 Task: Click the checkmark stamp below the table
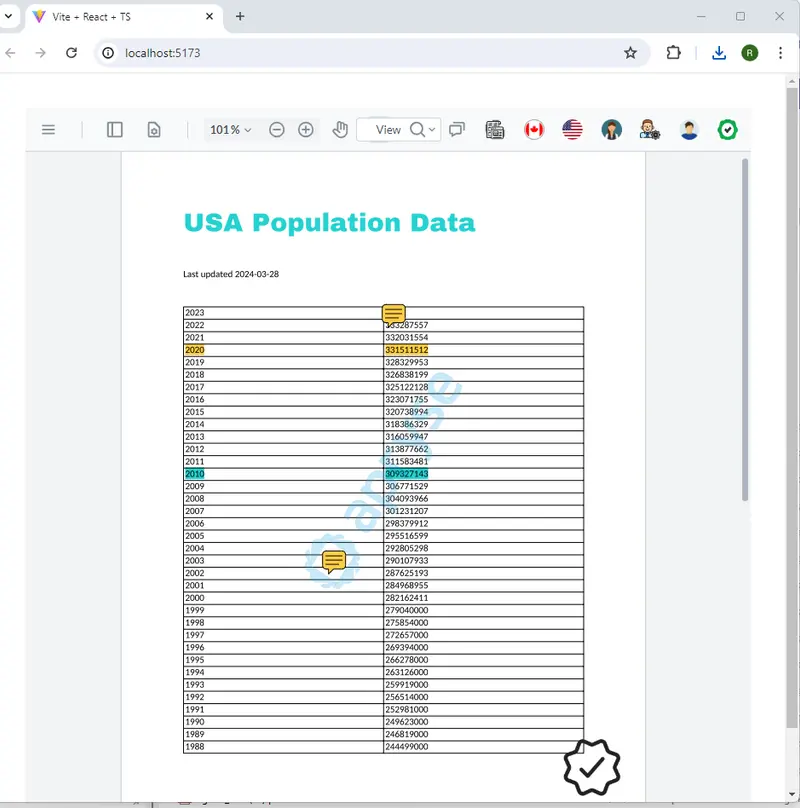[592, 767]
